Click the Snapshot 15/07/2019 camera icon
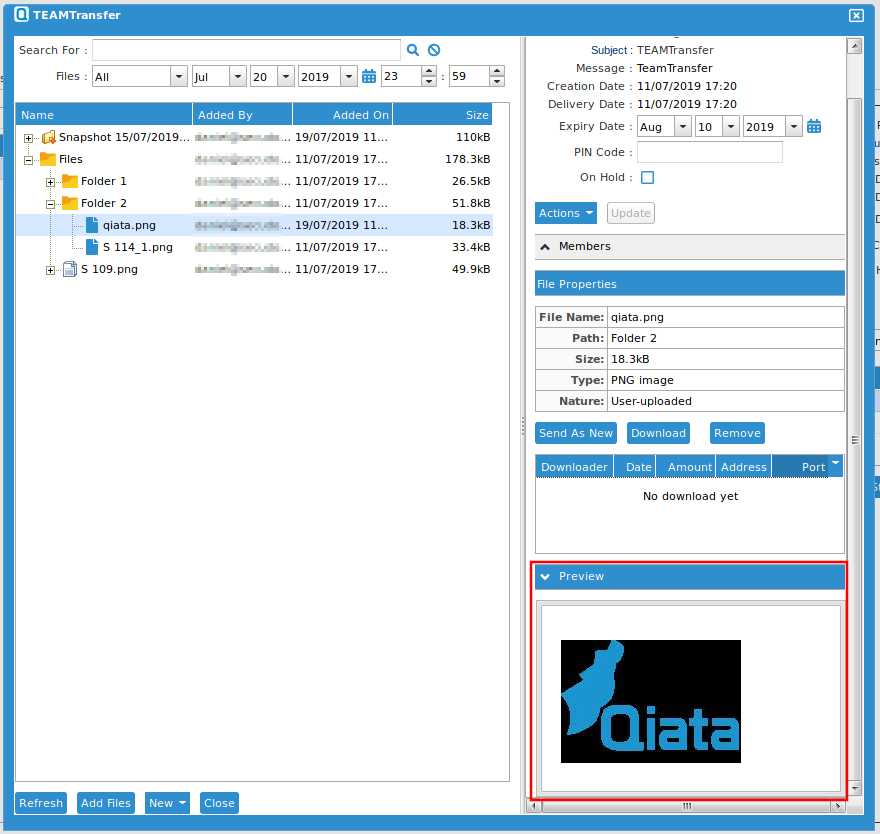 pos(47,137)
